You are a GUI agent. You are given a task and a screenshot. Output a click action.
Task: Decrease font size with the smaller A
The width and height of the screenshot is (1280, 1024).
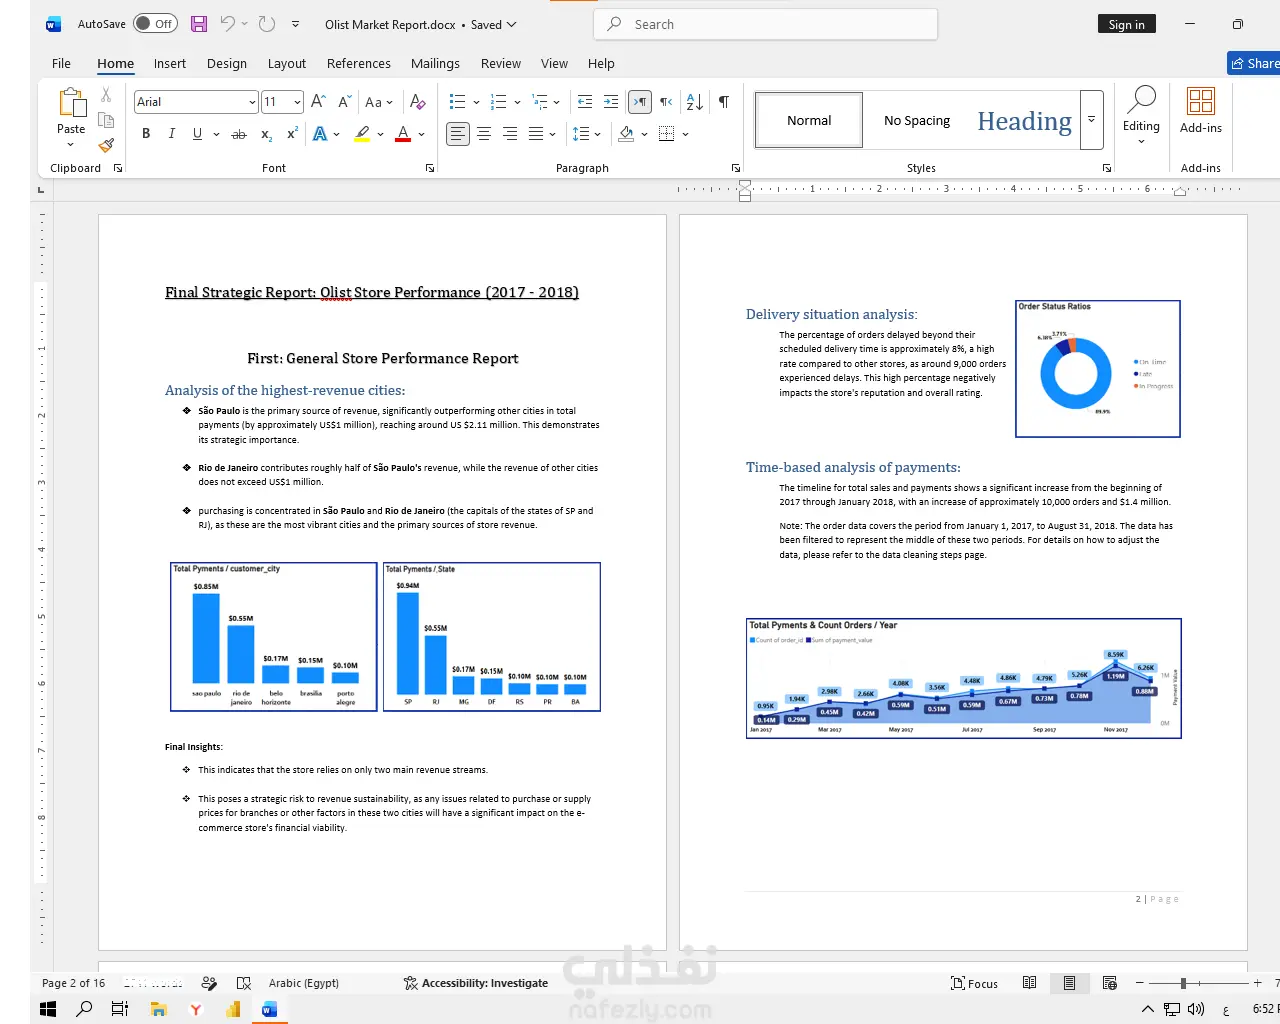click(344, 101)
